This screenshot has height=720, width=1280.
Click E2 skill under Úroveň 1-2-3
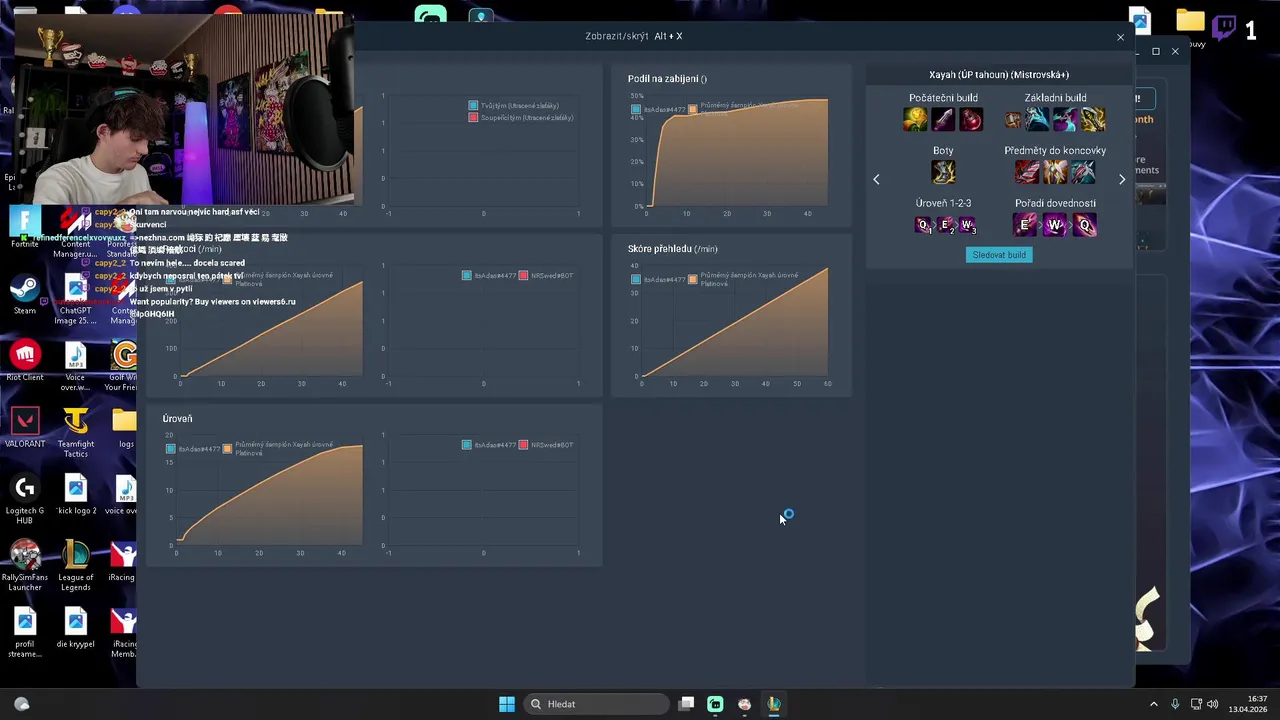[x=946, y=225]
